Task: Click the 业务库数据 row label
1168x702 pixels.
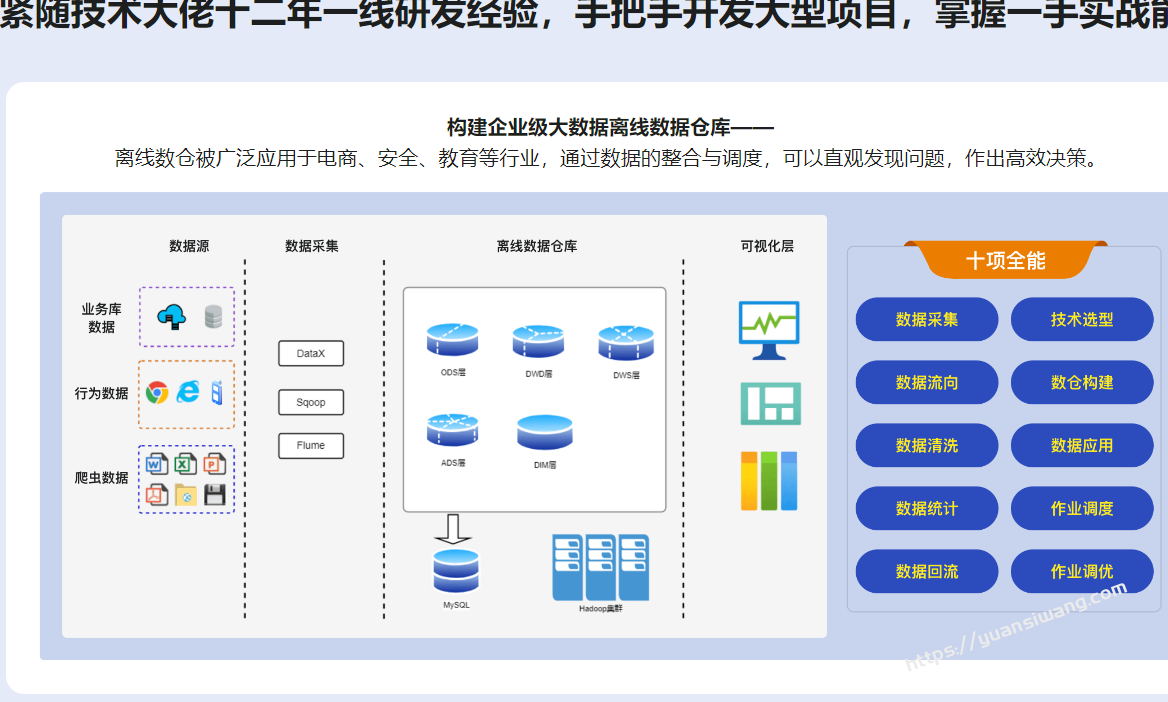Action: click(x=101, y=318)
